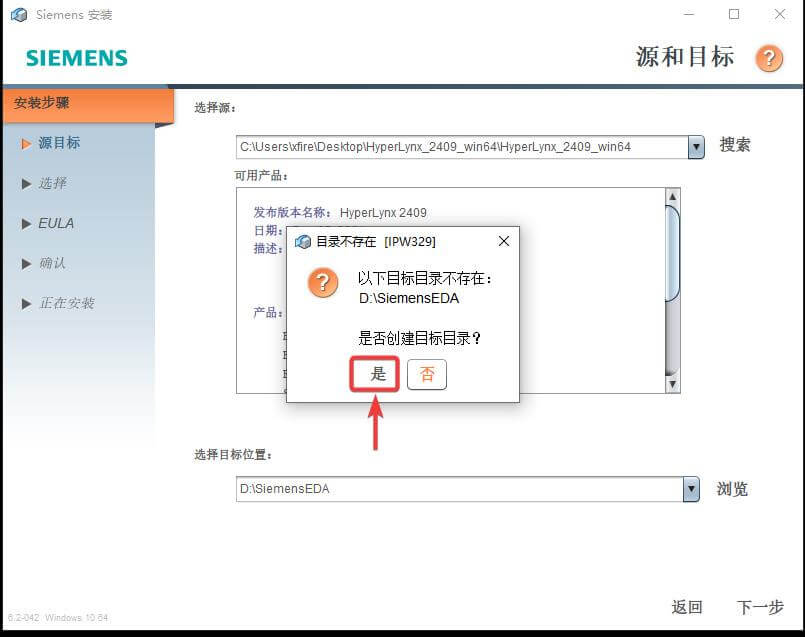Click the 选择目标位置 label

pyautogui.click(x=233, y=455)
